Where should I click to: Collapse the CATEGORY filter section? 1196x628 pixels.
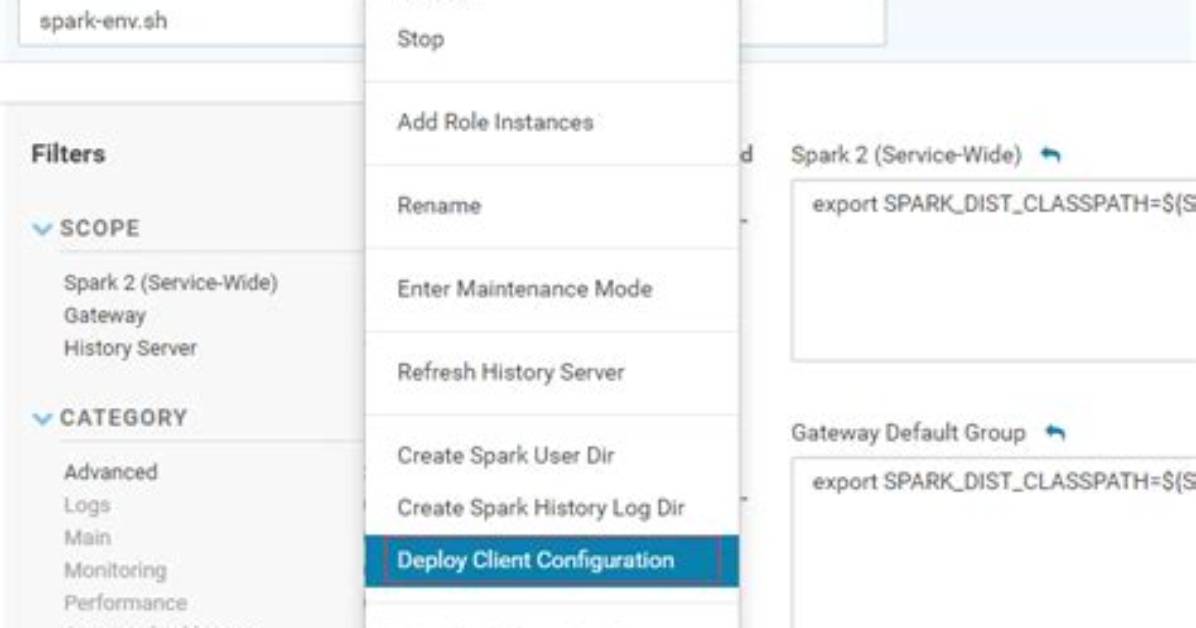click(x=43, y=418)
